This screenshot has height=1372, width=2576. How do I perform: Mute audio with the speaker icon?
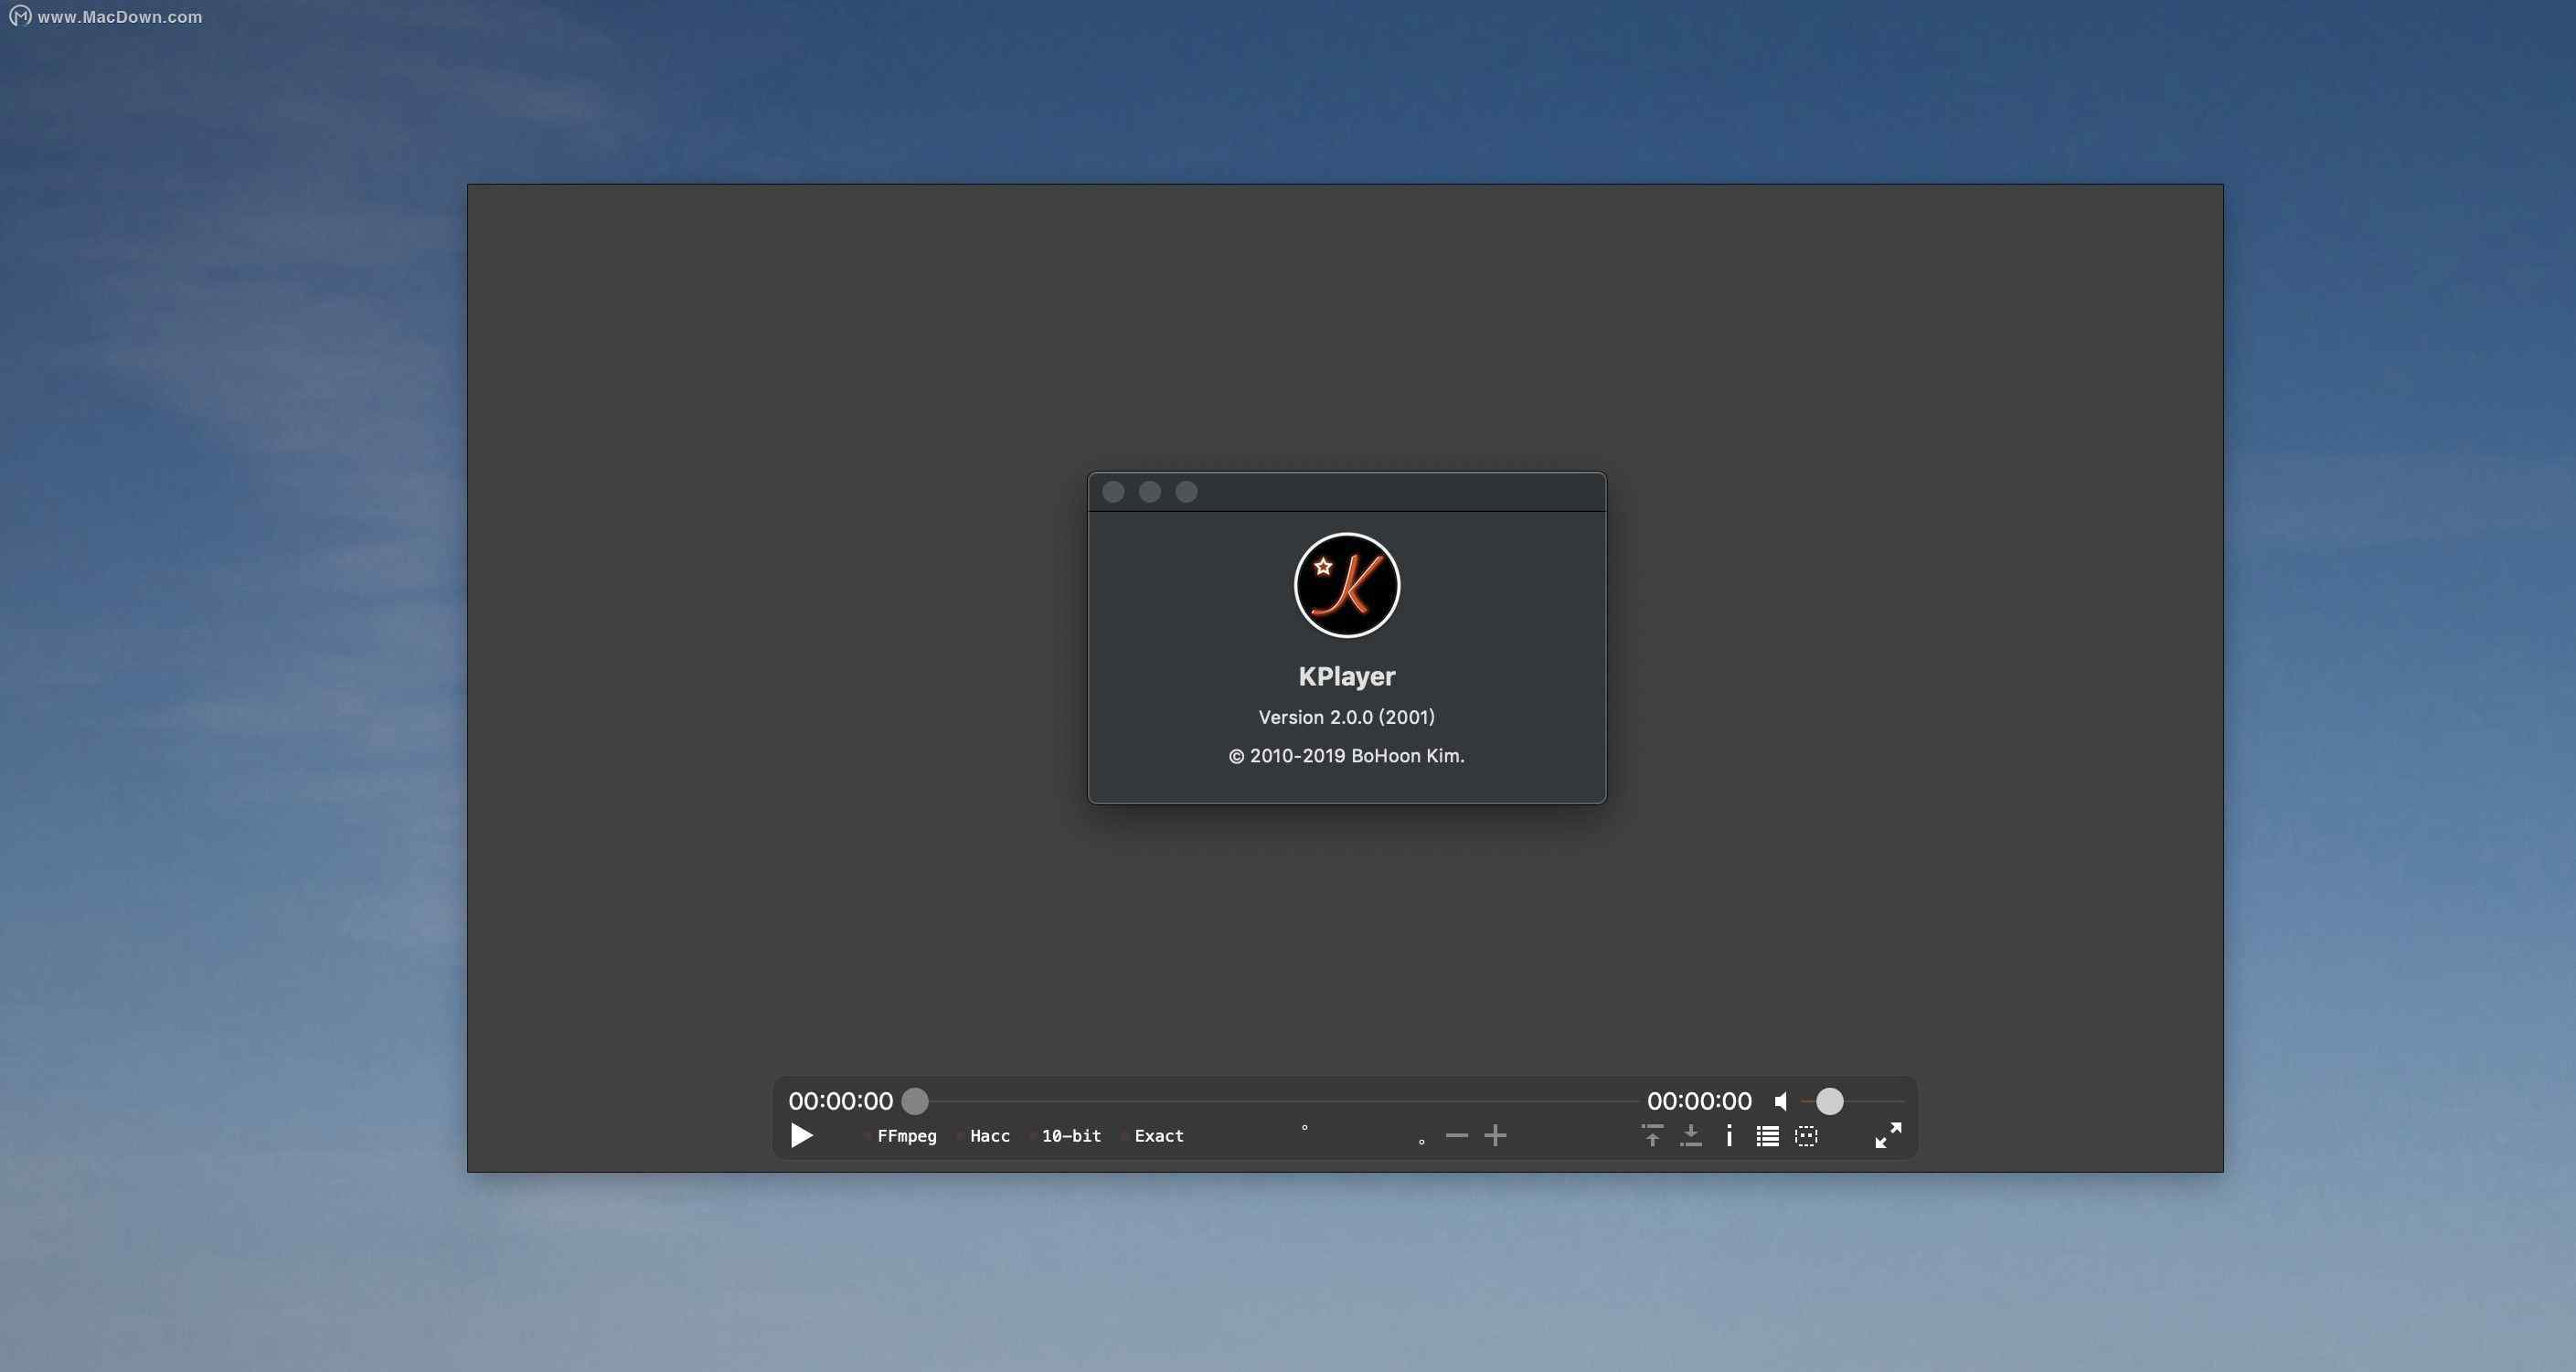point(1781,1101)
